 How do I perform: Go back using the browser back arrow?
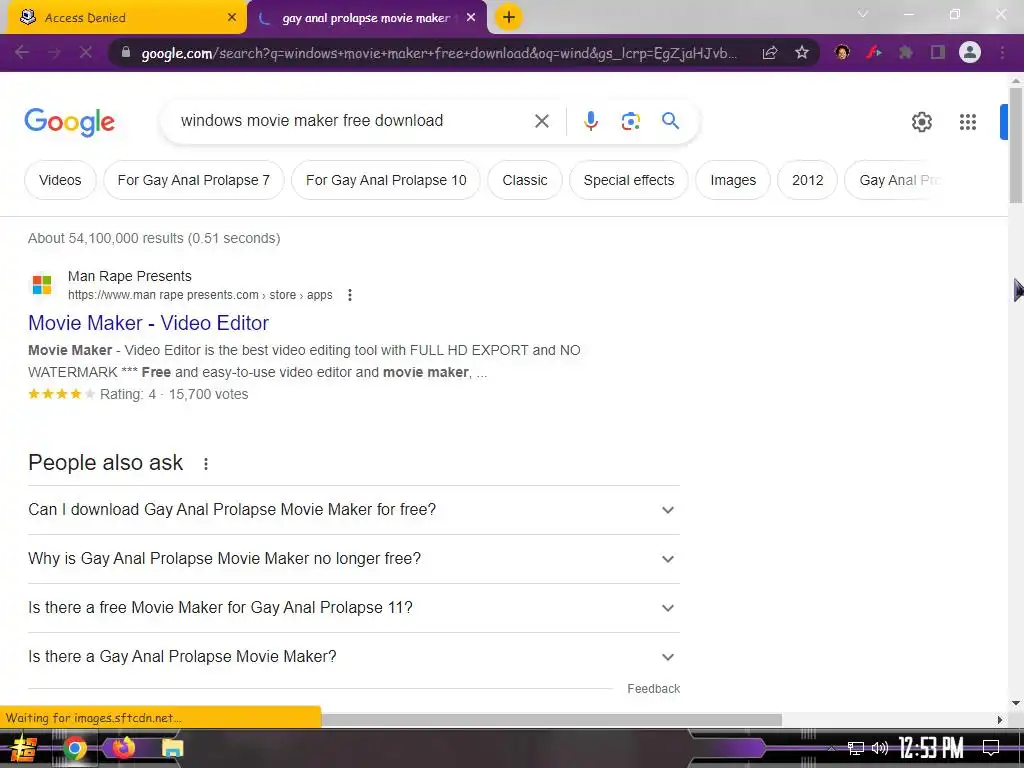[22, 52]
